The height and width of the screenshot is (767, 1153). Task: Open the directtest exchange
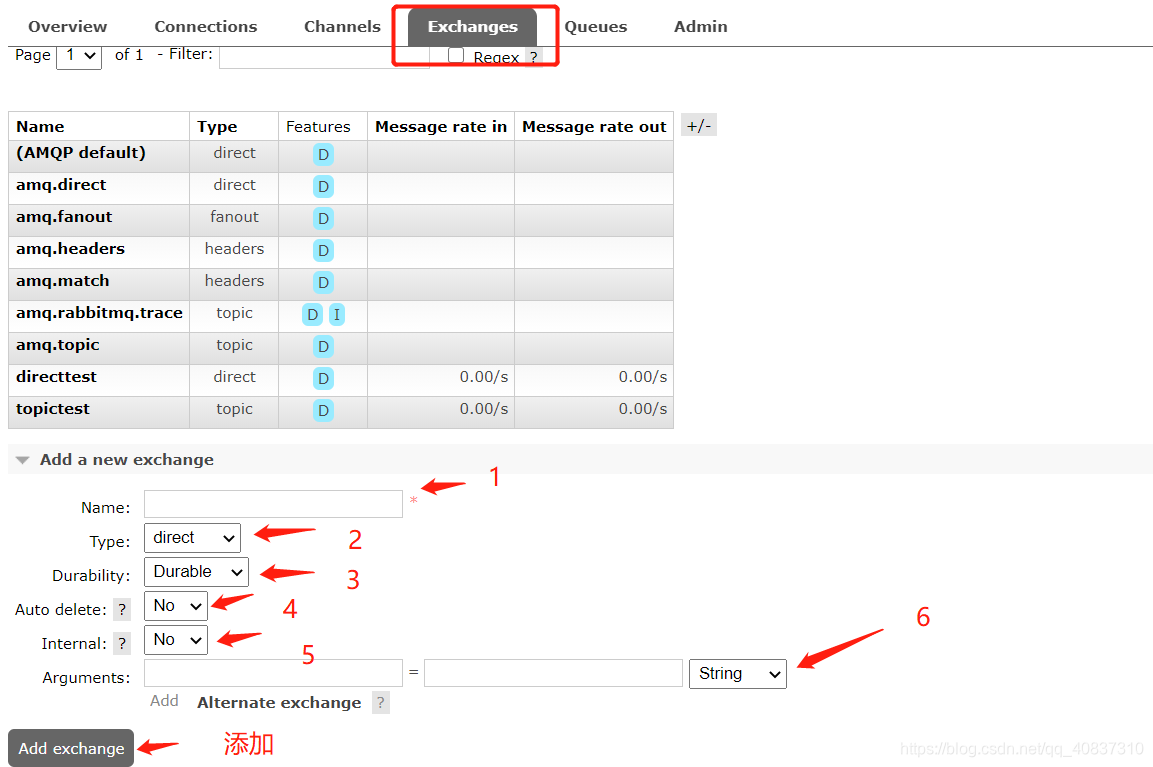(x=56, y=377)
